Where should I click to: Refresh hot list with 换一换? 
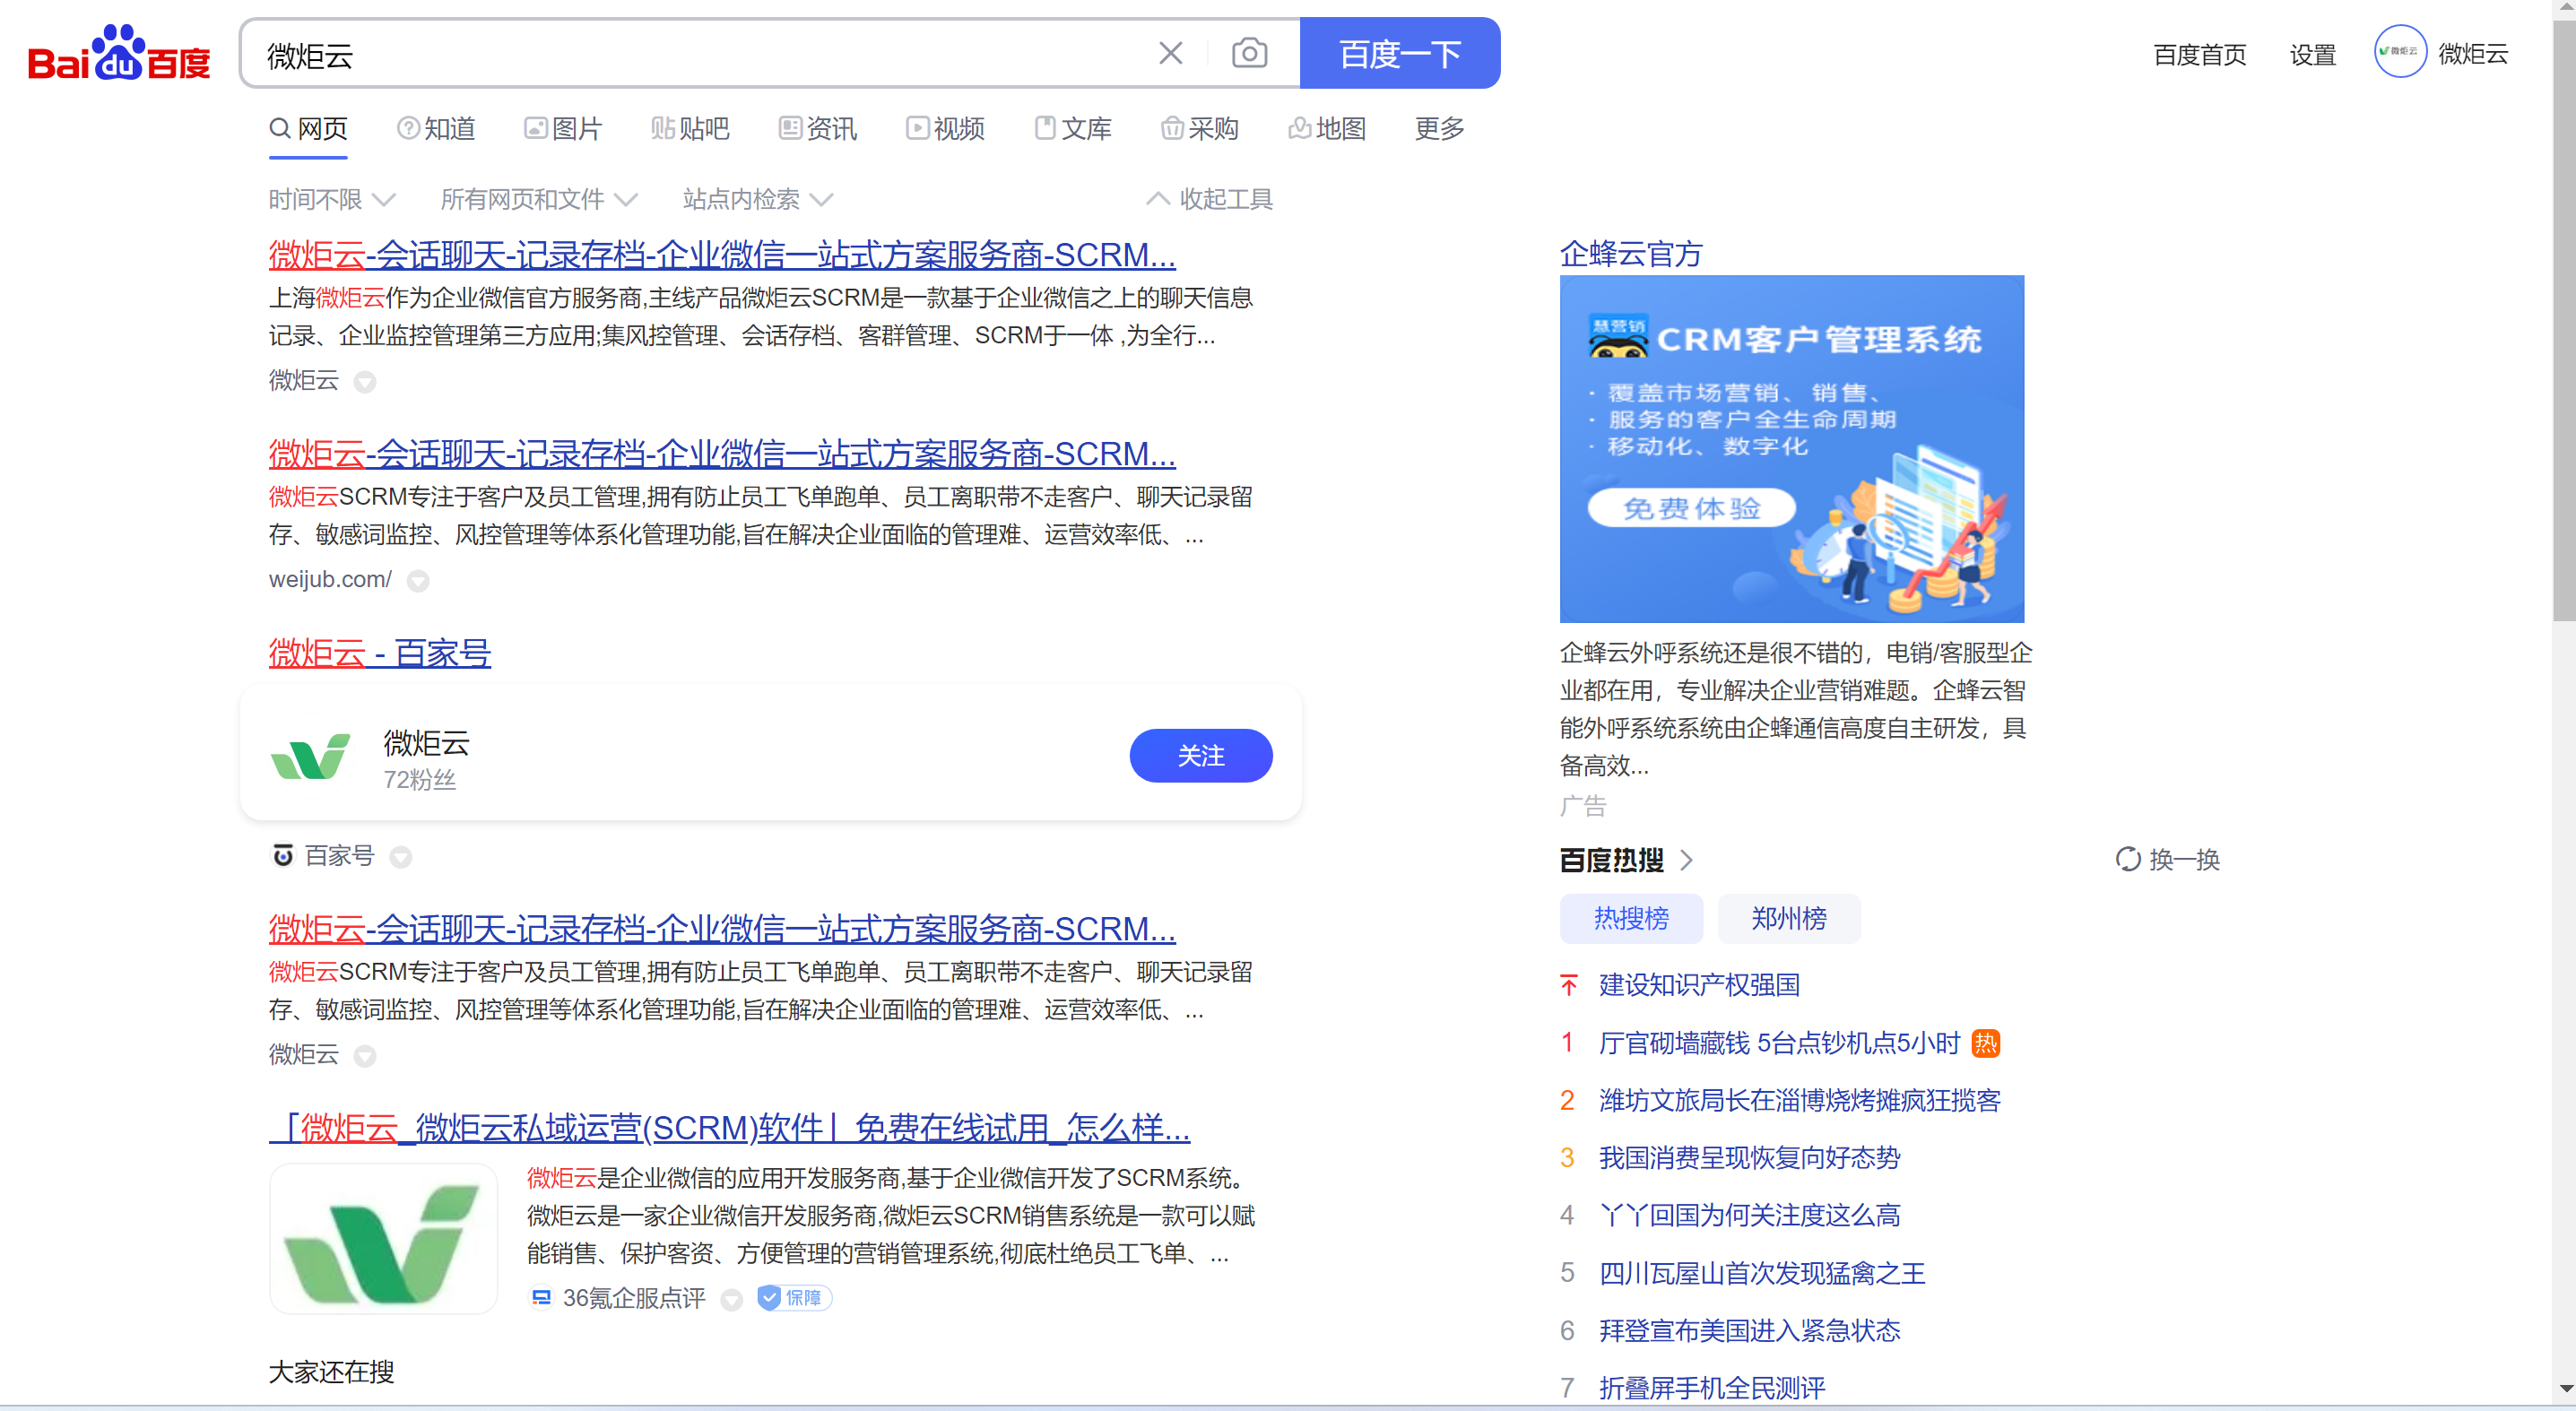[x=2167, y=860]
